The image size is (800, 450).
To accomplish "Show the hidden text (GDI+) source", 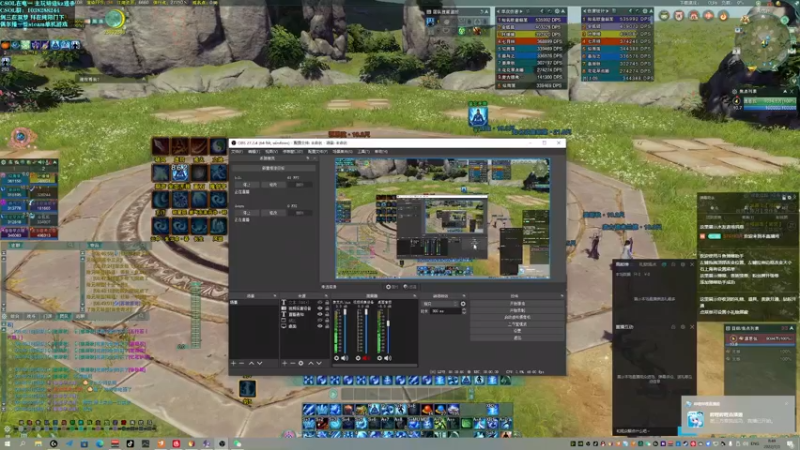I will (x=320, y=302).
